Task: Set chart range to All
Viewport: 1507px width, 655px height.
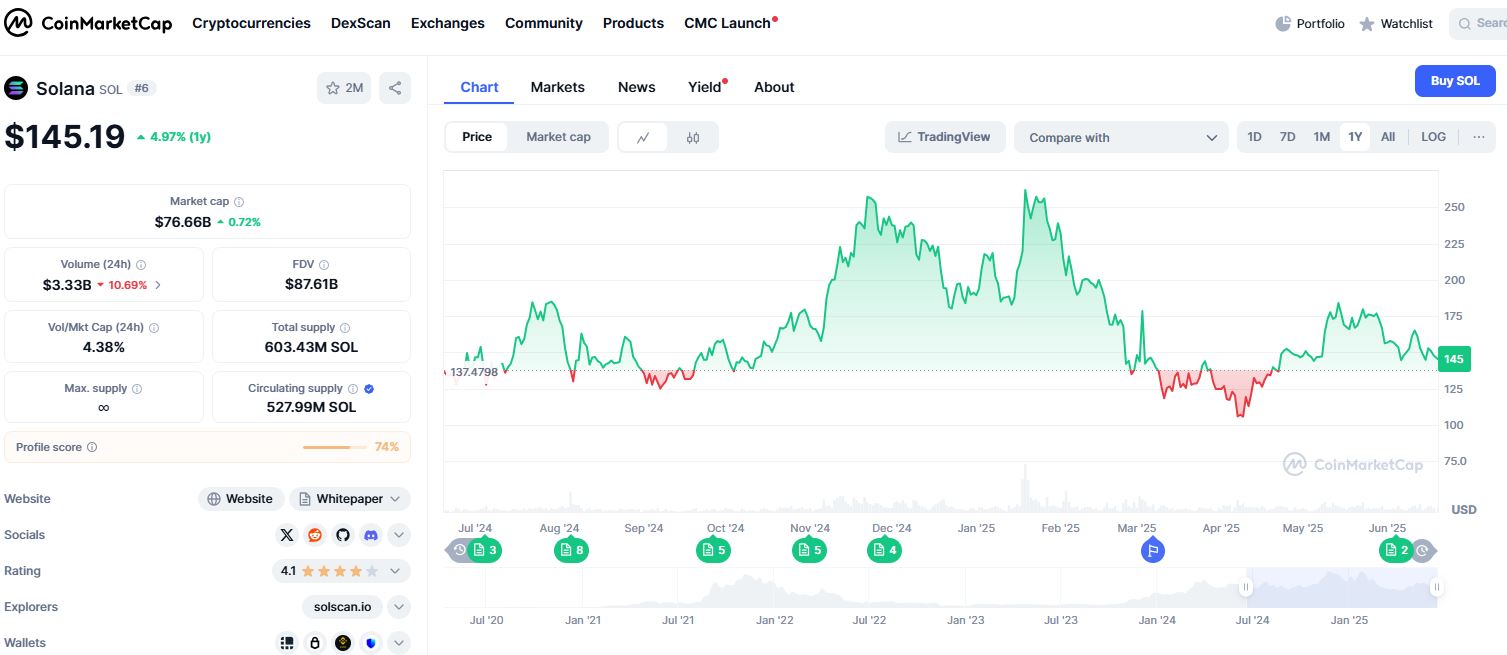Action: point(1388,137)
